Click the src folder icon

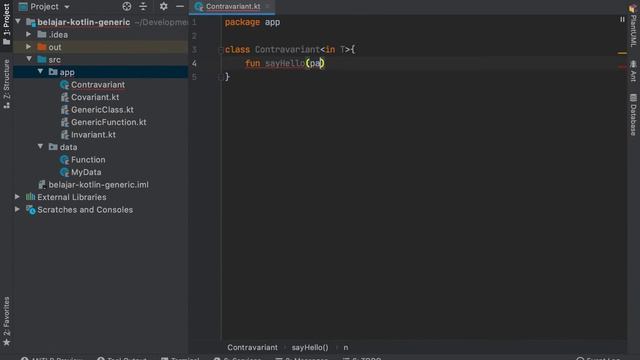(x=42, y=59)
